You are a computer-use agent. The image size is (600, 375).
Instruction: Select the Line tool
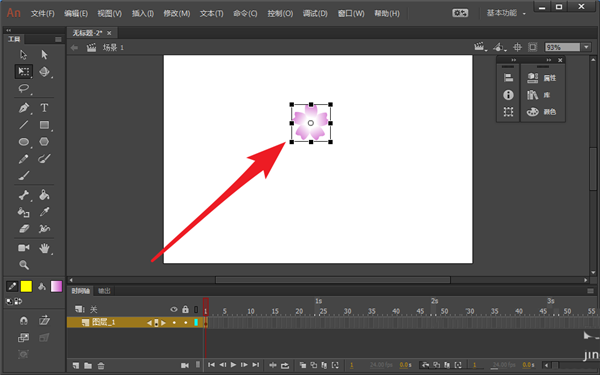24,125
